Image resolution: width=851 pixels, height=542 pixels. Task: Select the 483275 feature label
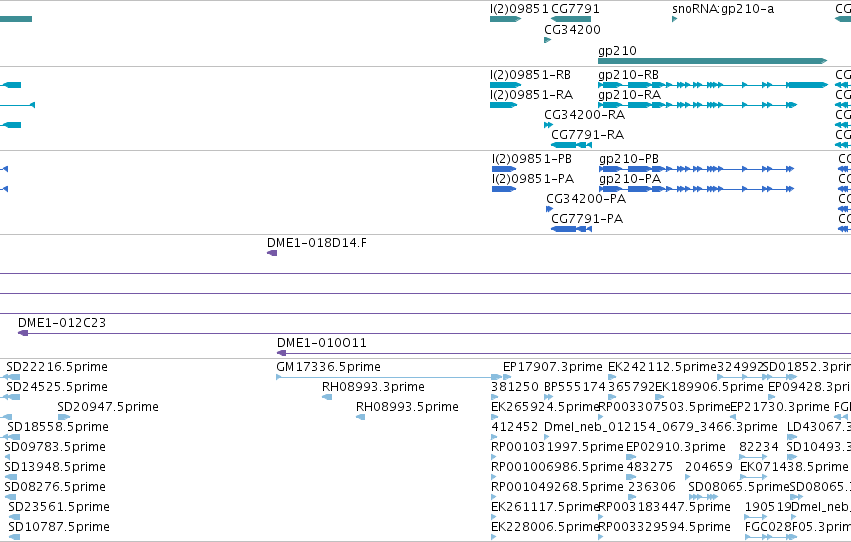pyautogui.click(x=650, y=467)
